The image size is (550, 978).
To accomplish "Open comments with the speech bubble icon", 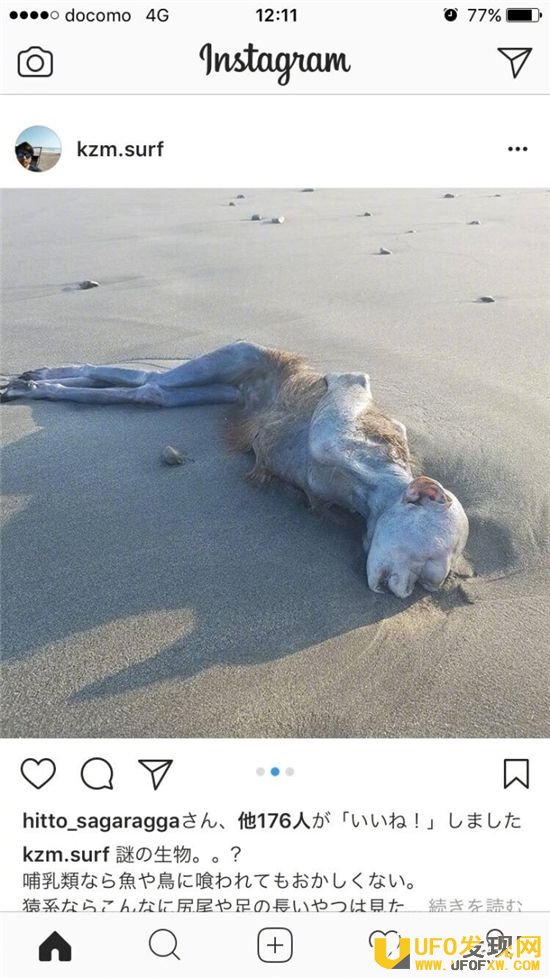I will tap(97, 774).
